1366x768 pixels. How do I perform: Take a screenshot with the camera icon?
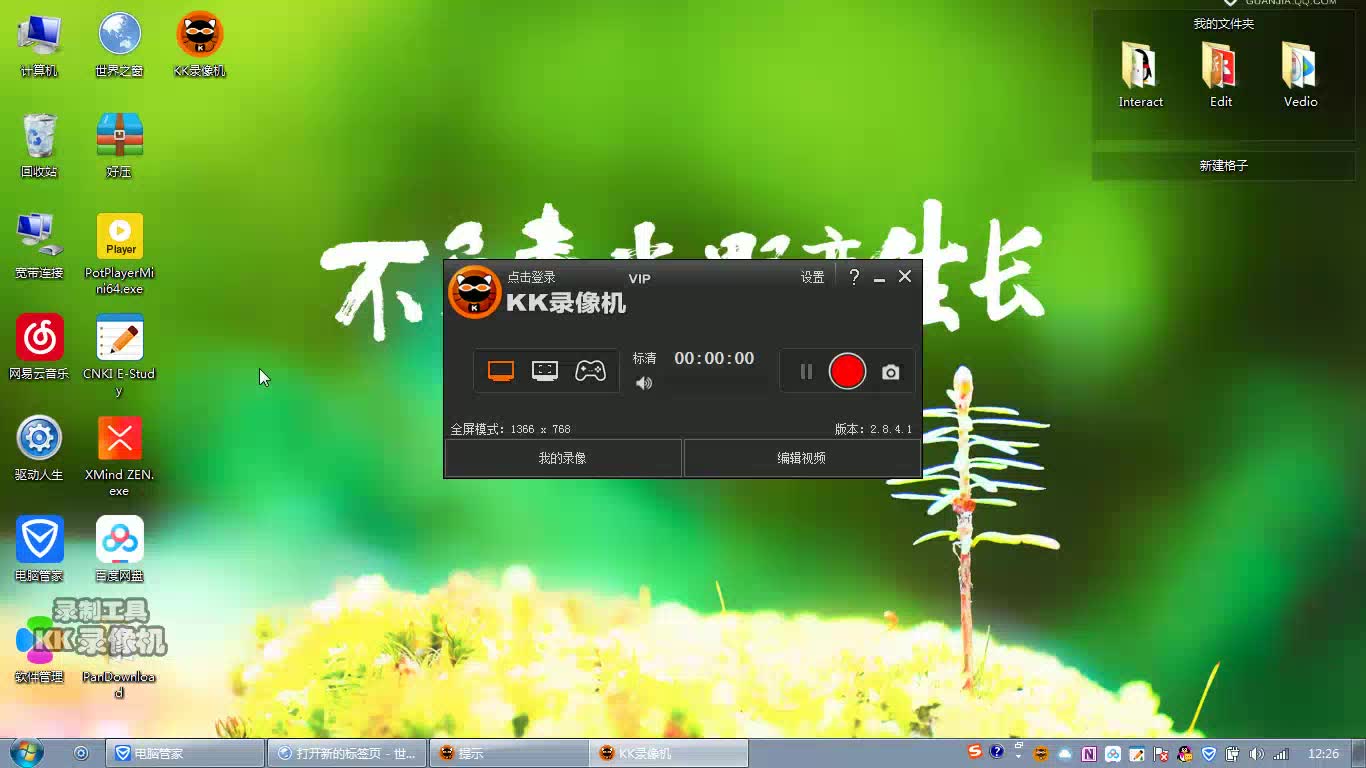[x=890, y=372]
